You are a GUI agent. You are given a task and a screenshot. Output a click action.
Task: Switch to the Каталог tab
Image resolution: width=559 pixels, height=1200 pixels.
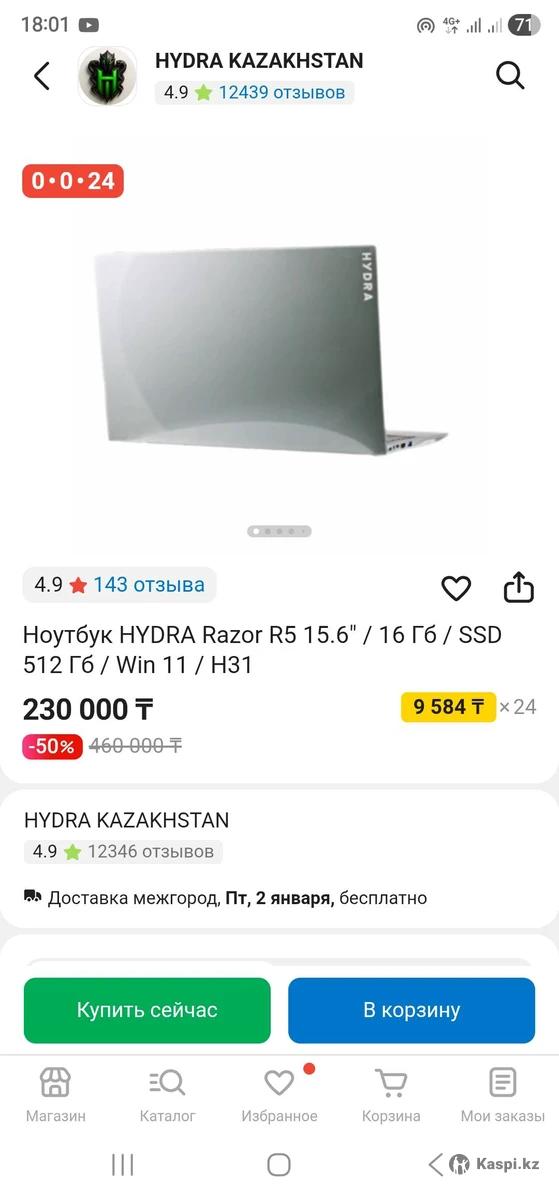tap(167, 1095)
